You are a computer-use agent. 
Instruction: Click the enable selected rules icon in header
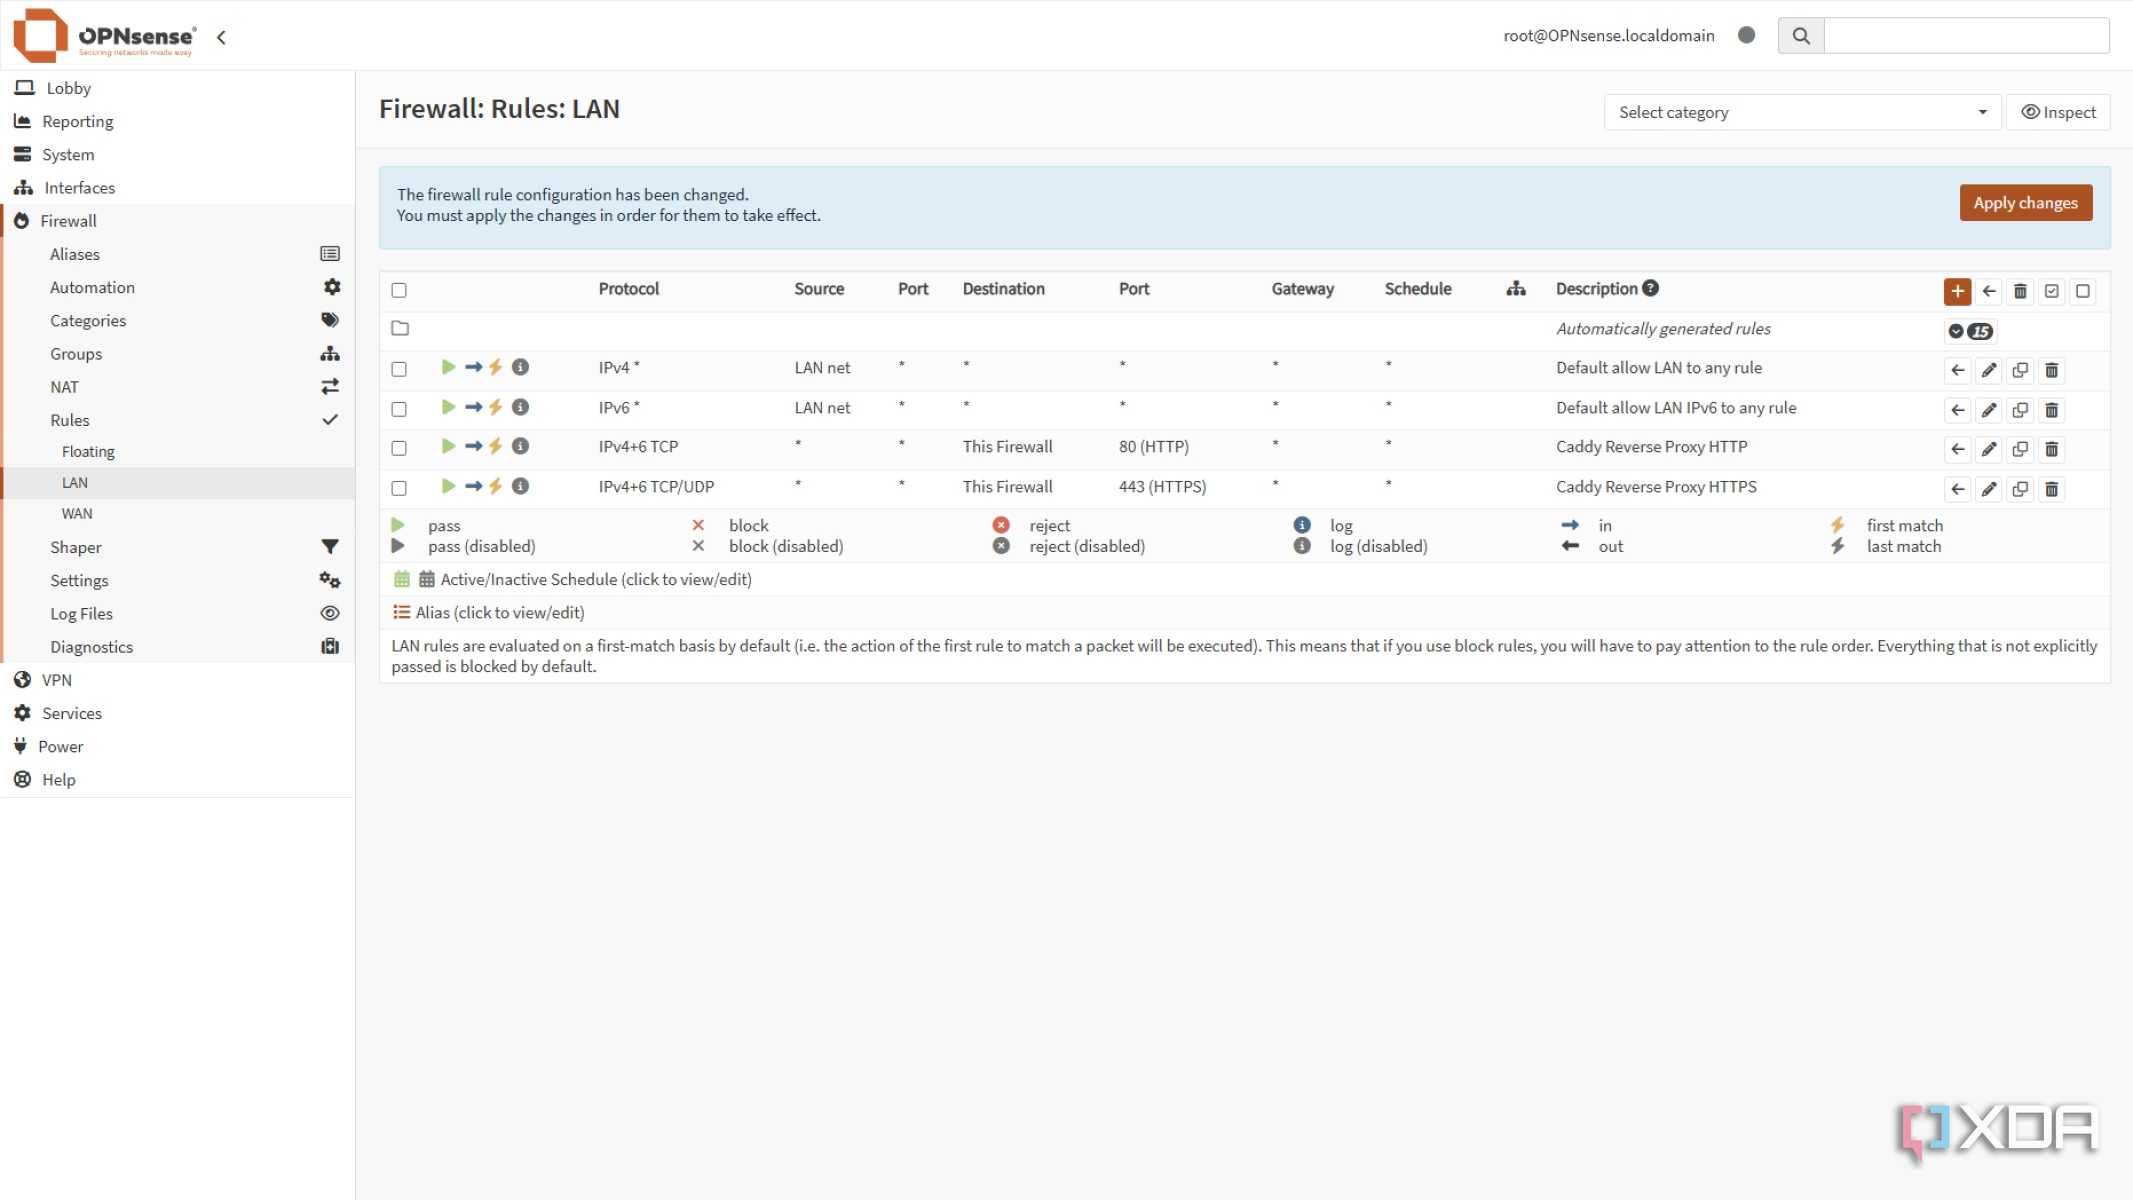coord(2051,291)
